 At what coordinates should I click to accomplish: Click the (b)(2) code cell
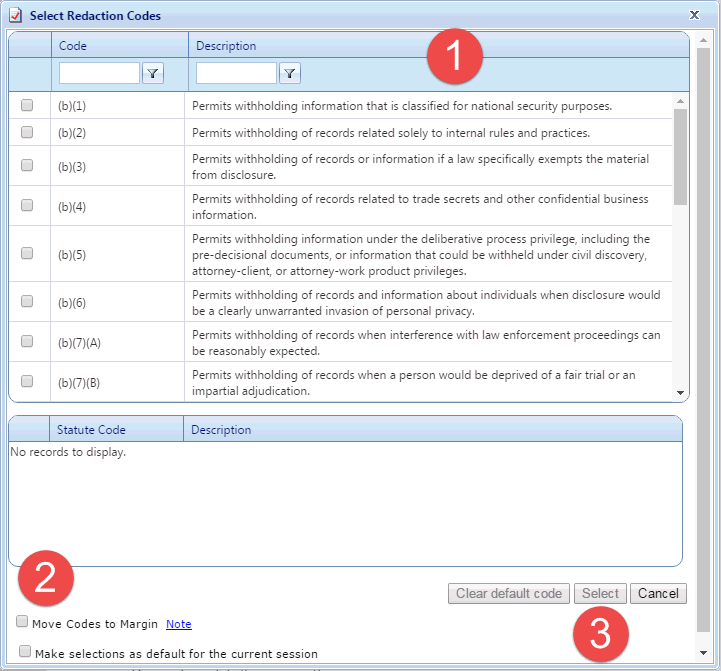[x=72, y=133]
